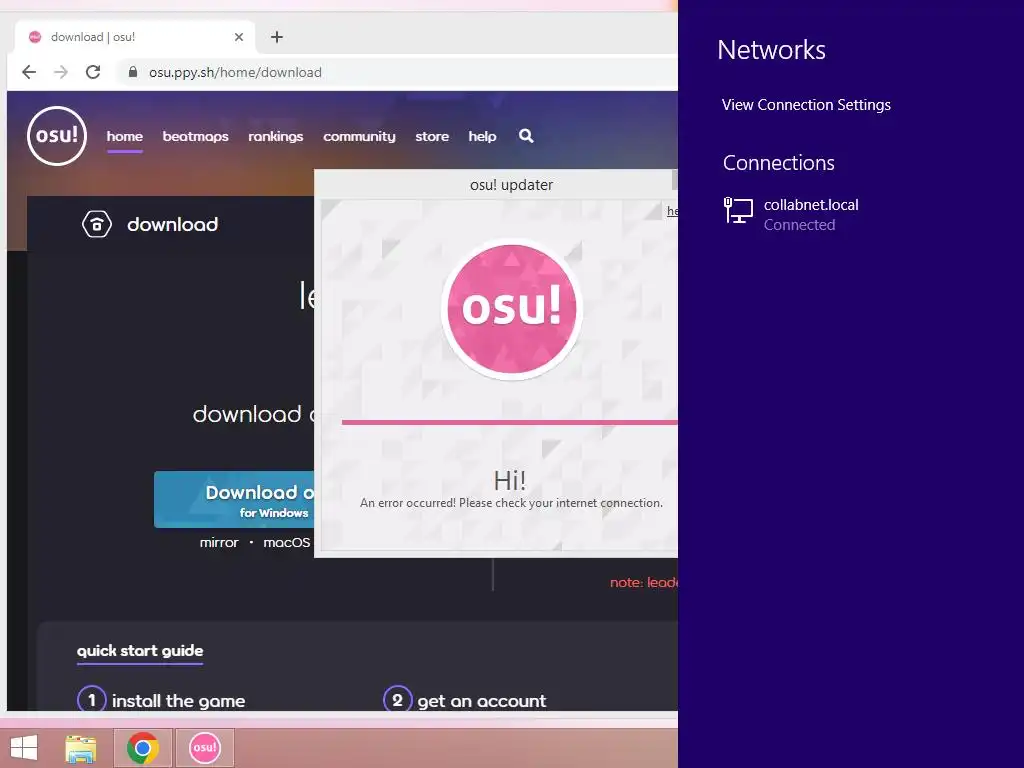Open the community menu

[359, 136]
